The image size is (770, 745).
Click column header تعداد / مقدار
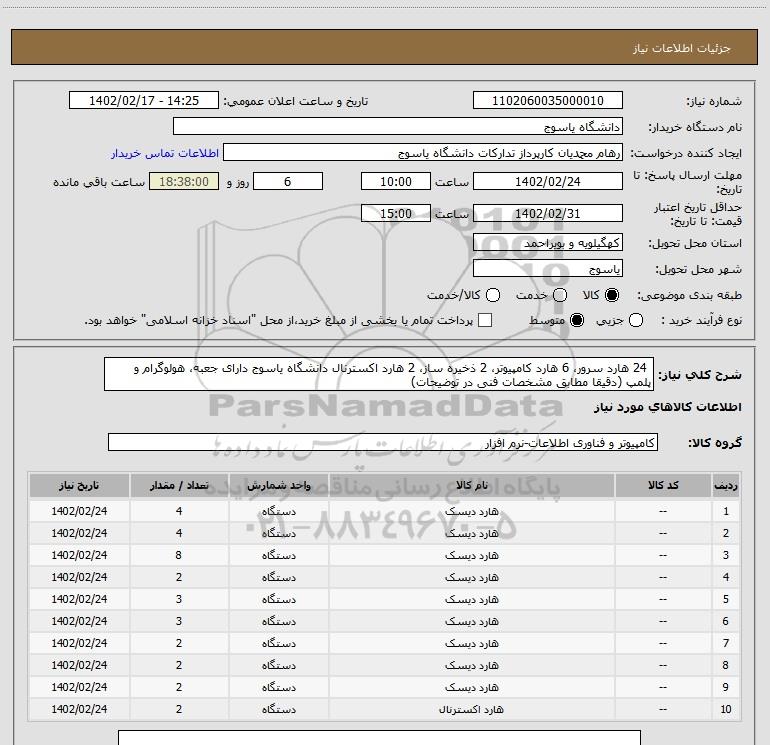[x=179, y=485]
